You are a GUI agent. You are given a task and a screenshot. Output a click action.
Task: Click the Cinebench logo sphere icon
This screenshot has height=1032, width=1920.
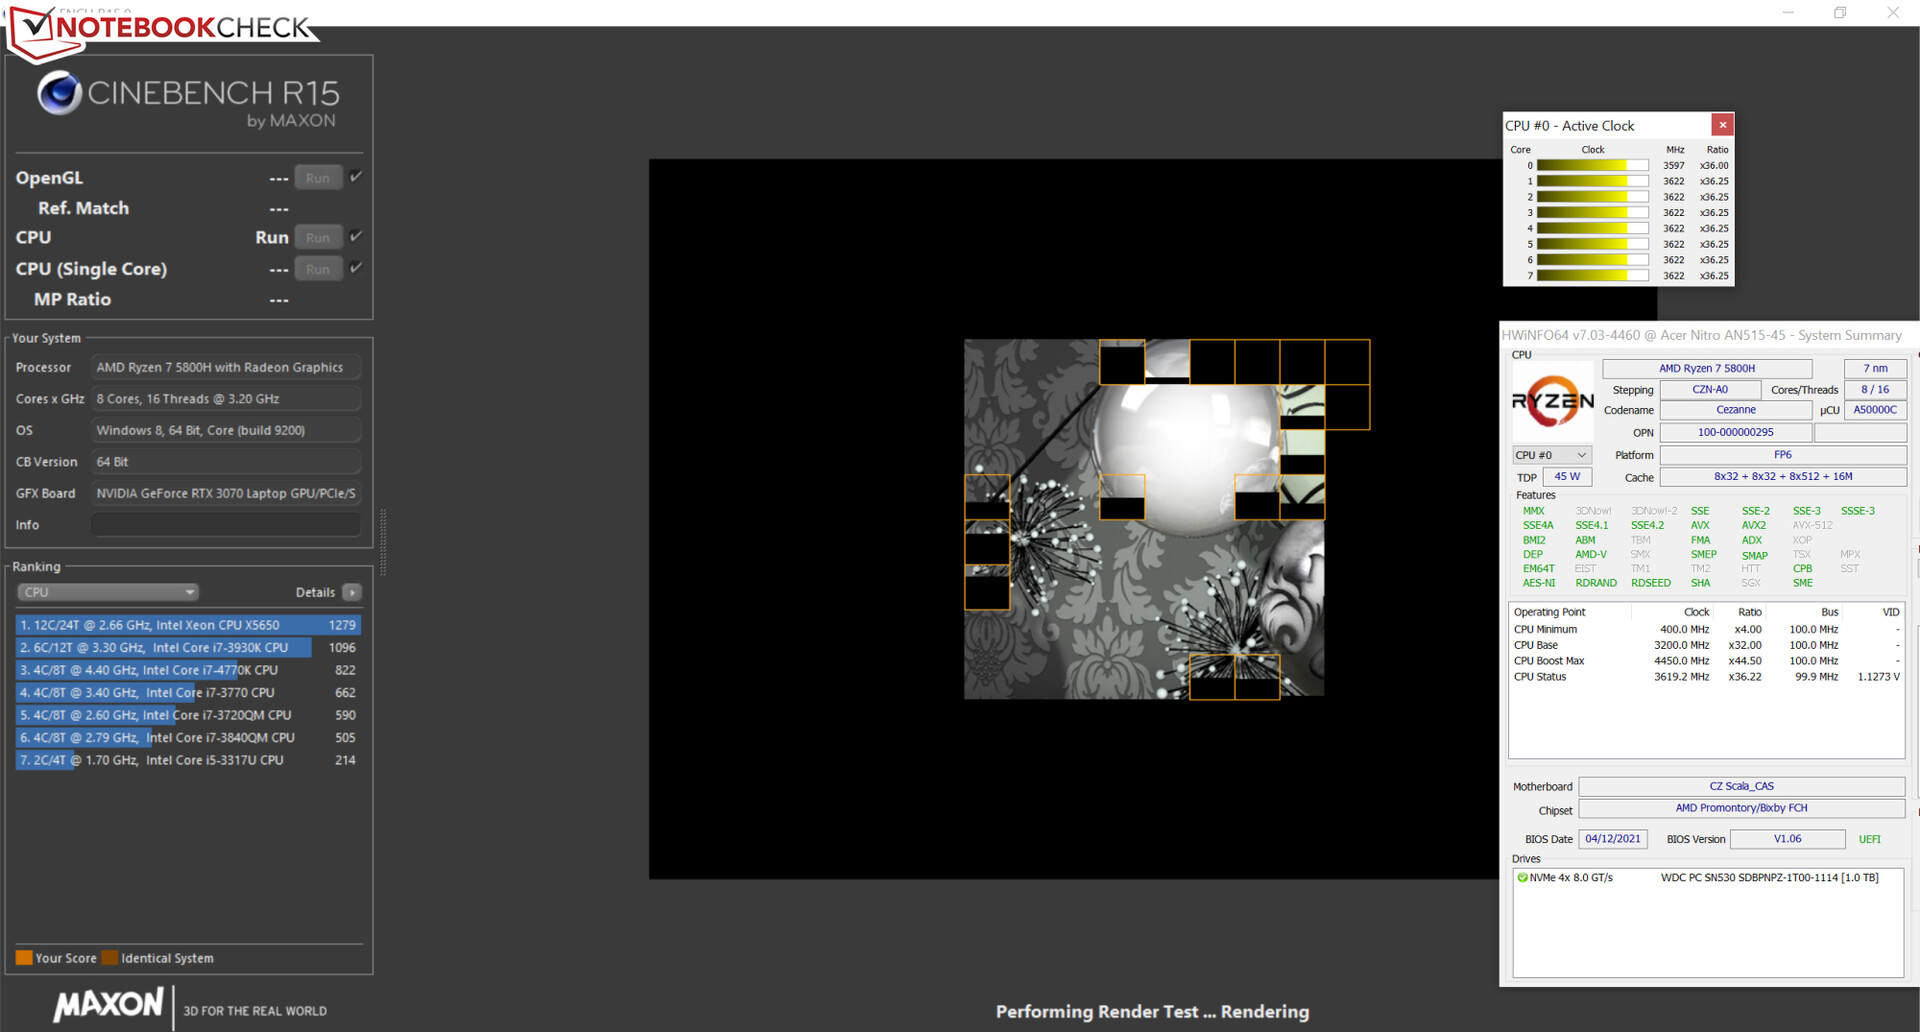(x=59, y=93)
